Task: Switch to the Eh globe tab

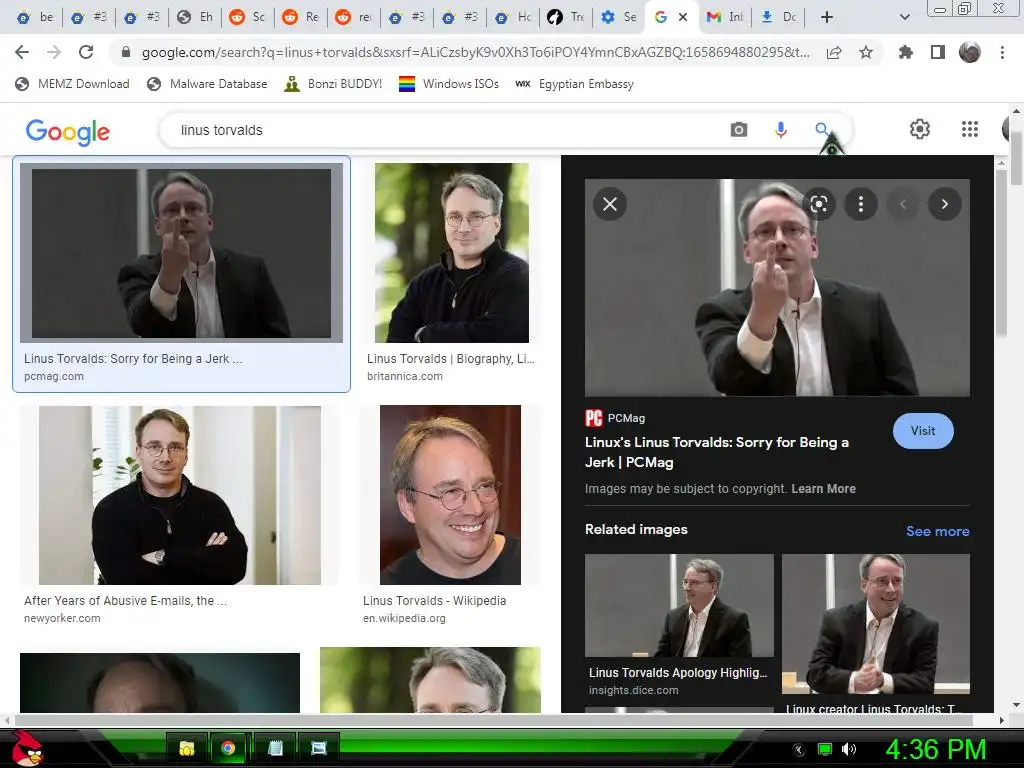Action: 195,17
